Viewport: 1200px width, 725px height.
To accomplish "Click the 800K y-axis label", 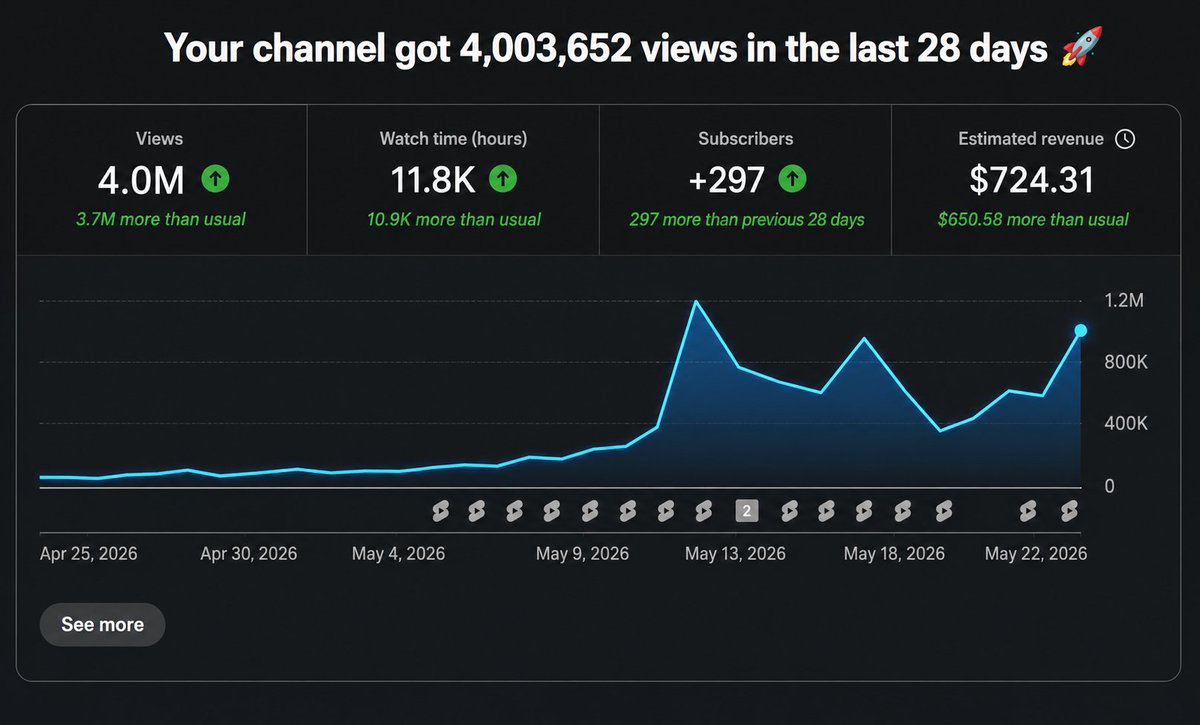I will coord(1125,362).
